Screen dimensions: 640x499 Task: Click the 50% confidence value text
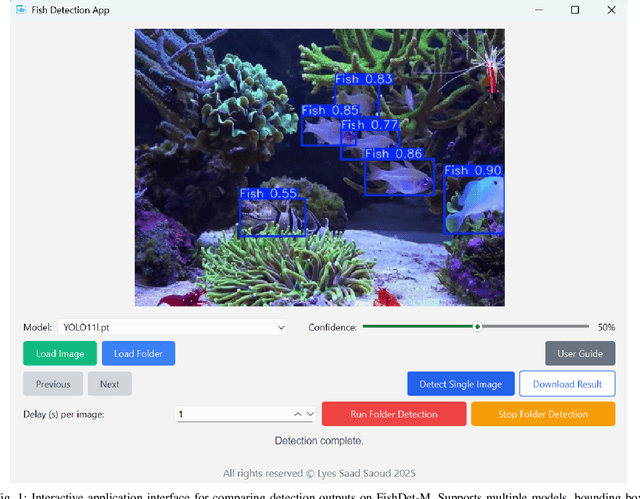coord(606,327)
